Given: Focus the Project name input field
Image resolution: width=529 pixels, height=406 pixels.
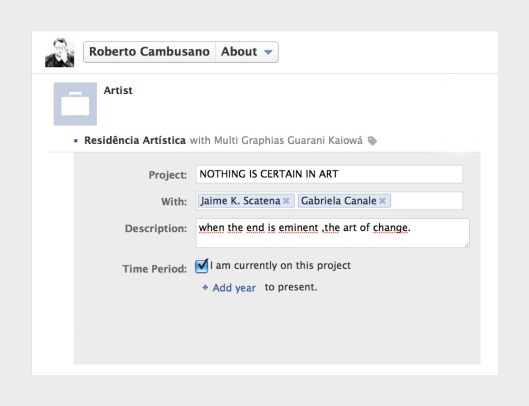Looking at the screenshot, I should tap(329, 174).
